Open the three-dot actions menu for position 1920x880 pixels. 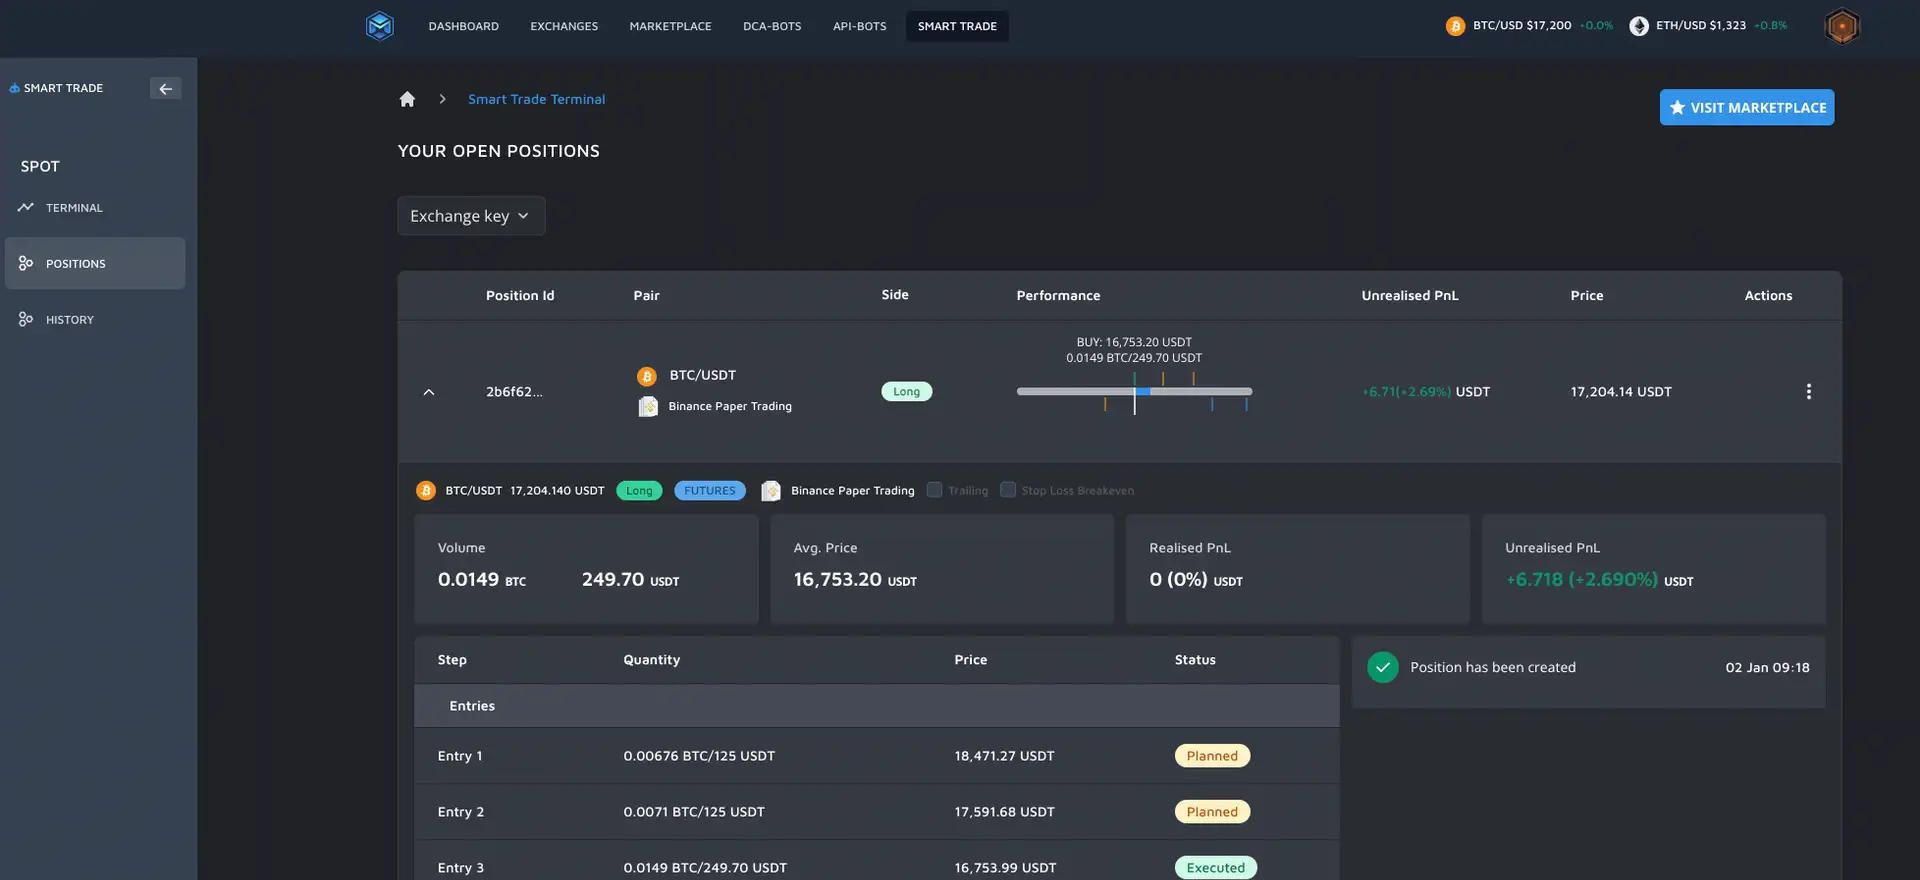1808,392
